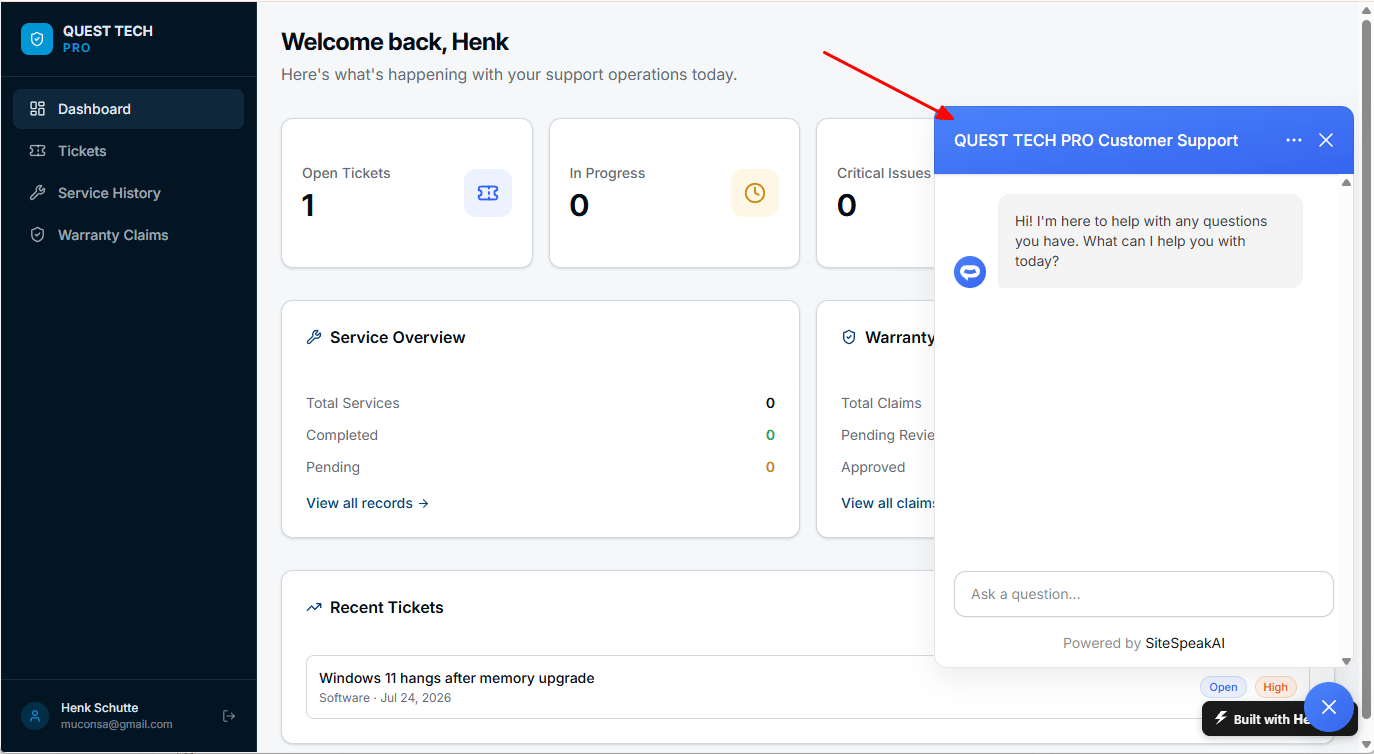Click the Quest Tech Pro shield logo

[37, 39]
